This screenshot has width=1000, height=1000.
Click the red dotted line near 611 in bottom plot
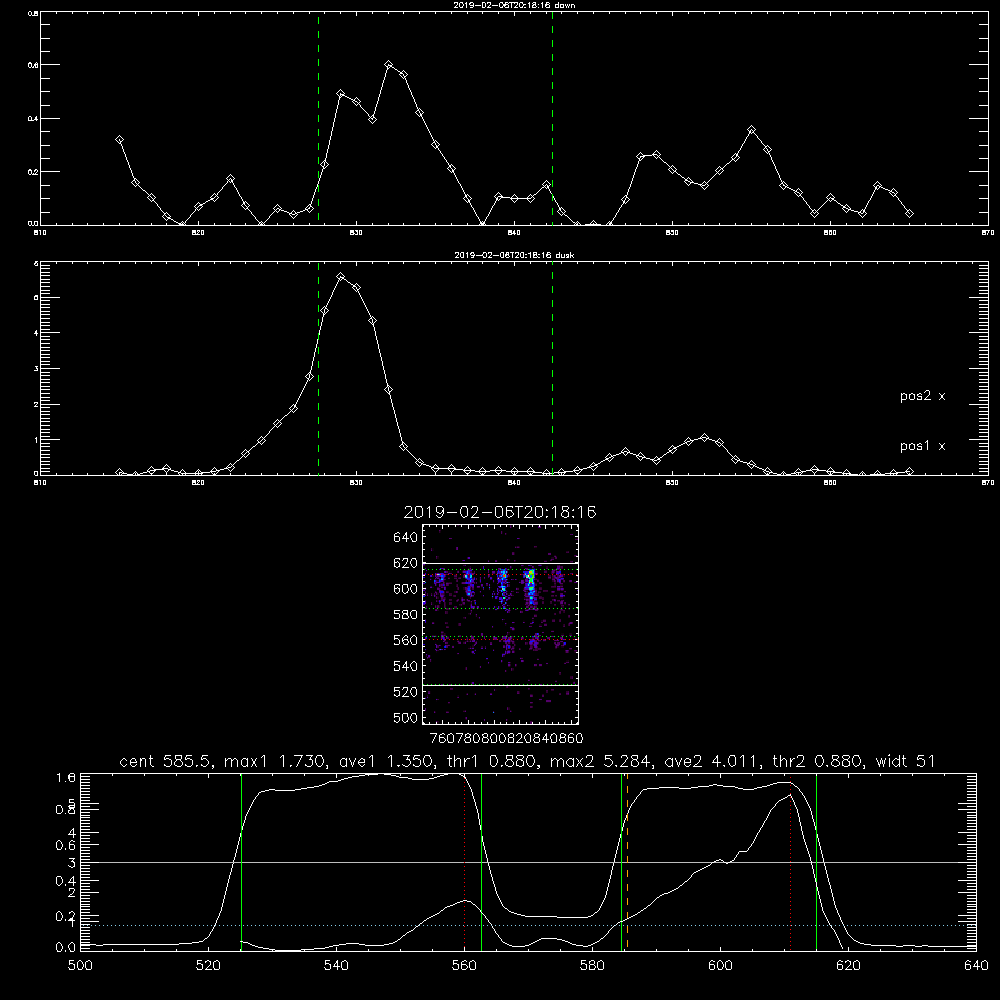791,865
